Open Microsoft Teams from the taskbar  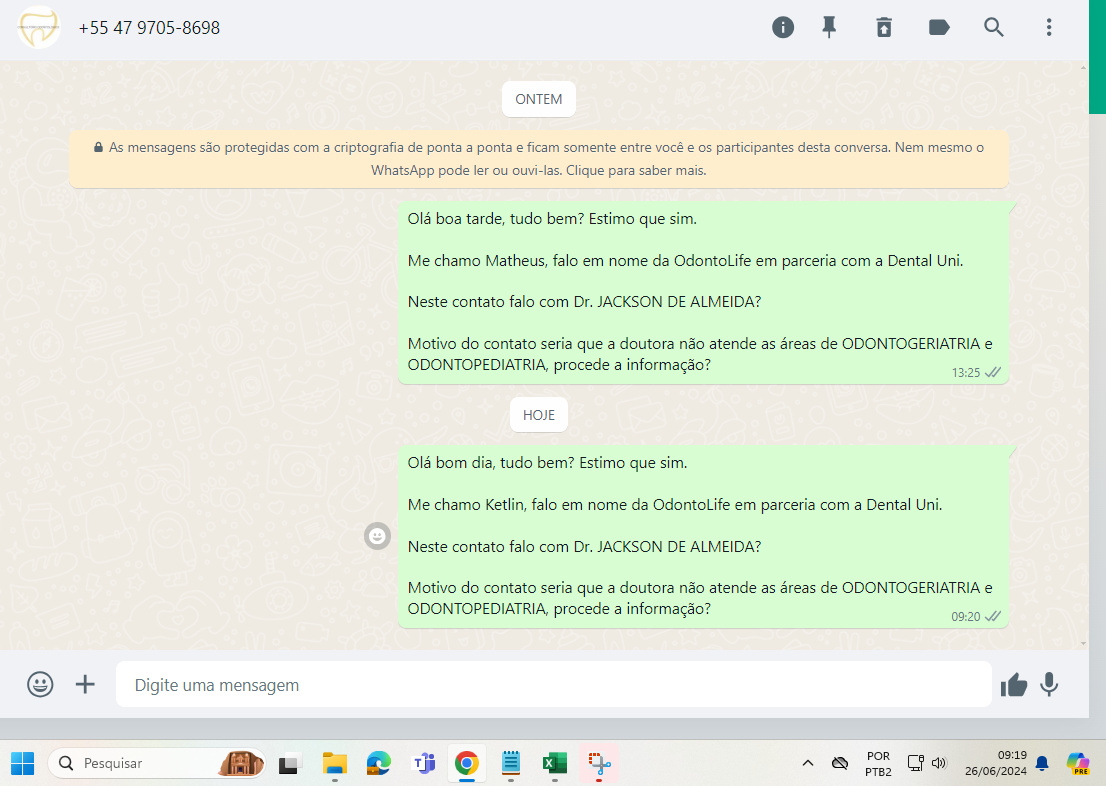pos(423,763)
